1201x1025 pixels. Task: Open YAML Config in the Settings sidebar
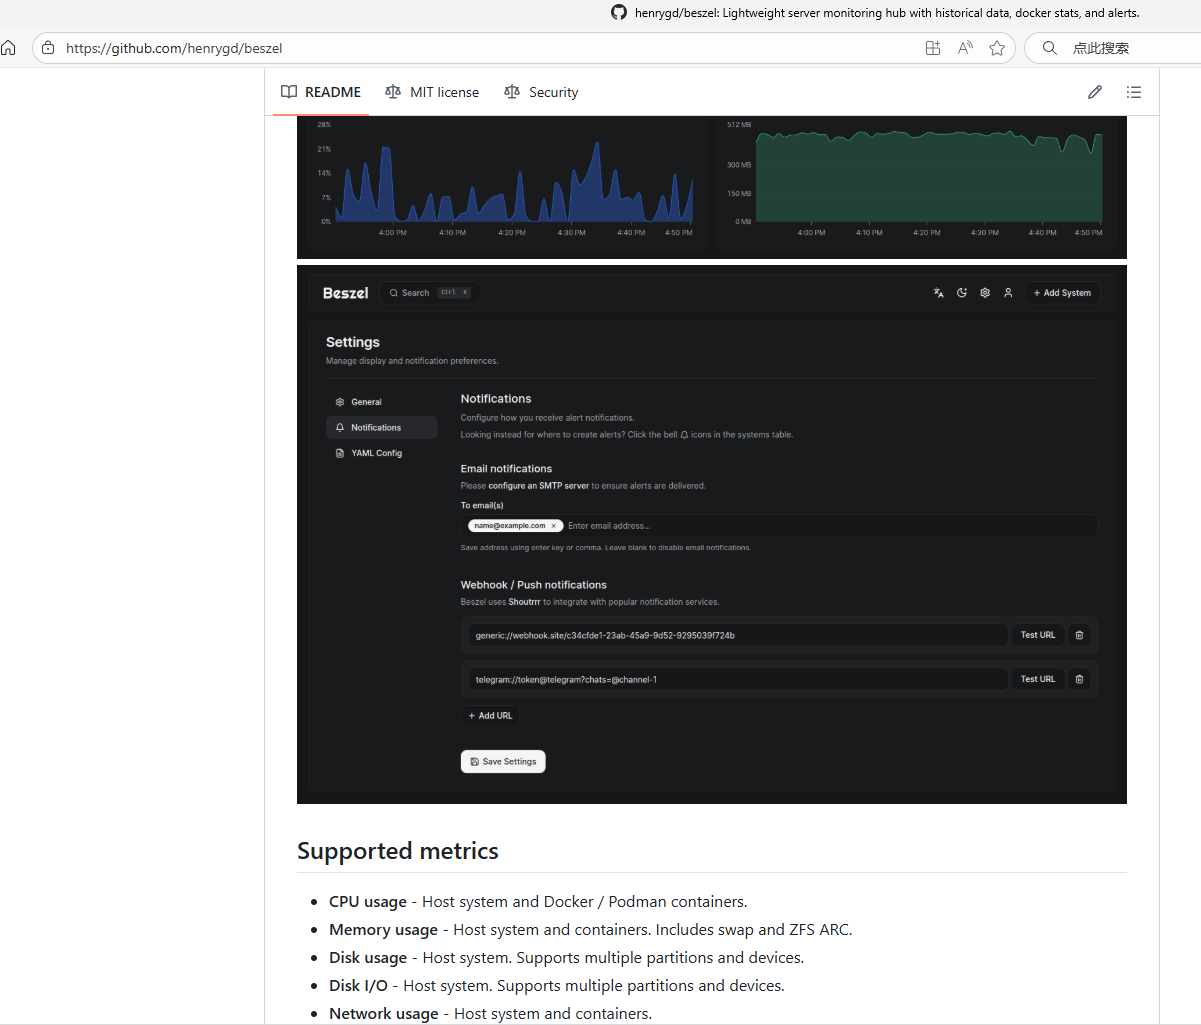click(376, 453)
